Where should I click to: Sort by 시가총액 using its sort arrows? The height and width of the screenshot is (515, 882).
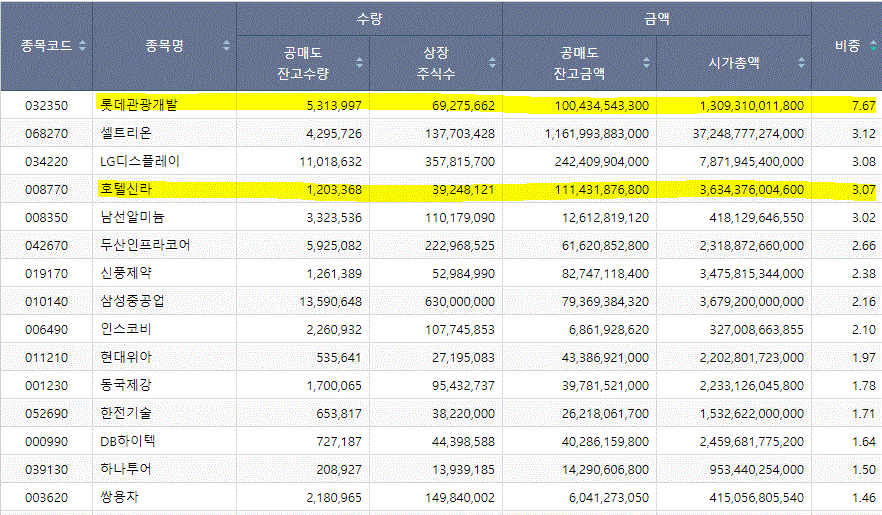click(802, 62)
